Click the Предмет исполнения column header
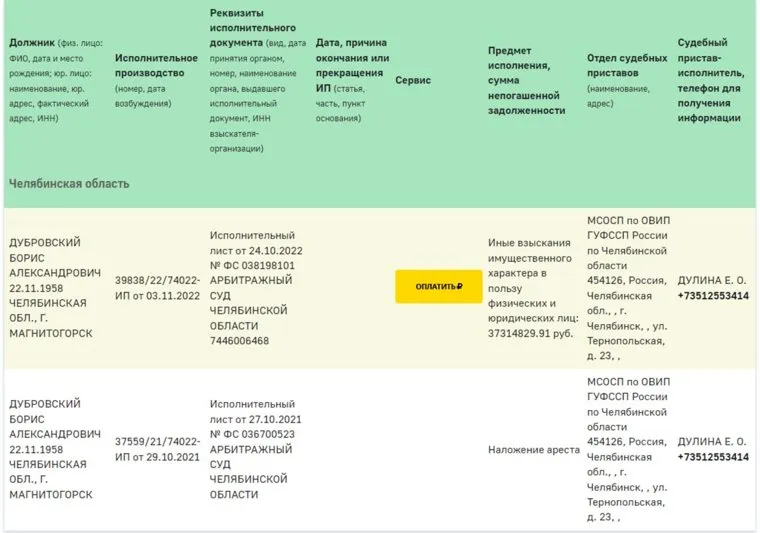The height and width of the screenshot is (533, 760). coord(526,80)
